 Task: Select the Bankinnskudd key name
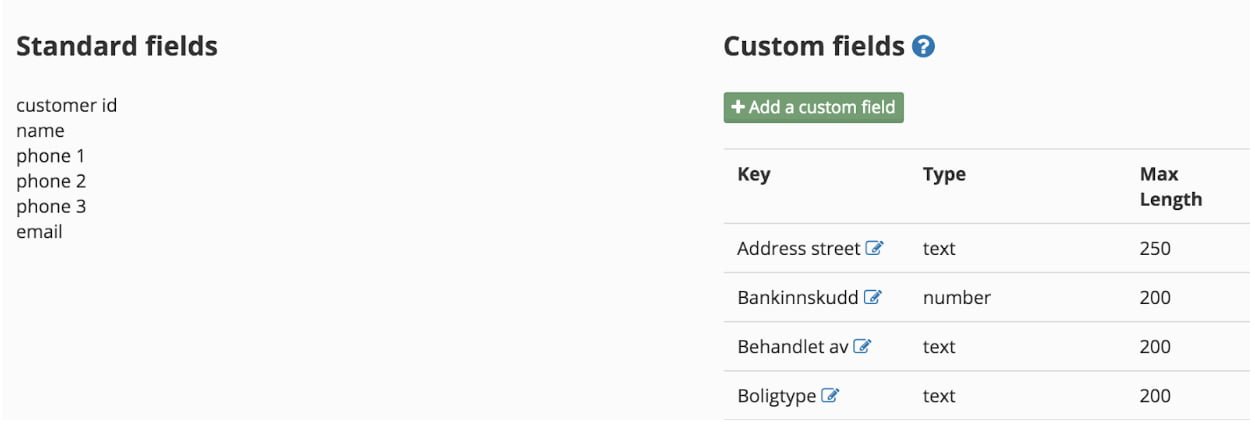coord(798,297)
